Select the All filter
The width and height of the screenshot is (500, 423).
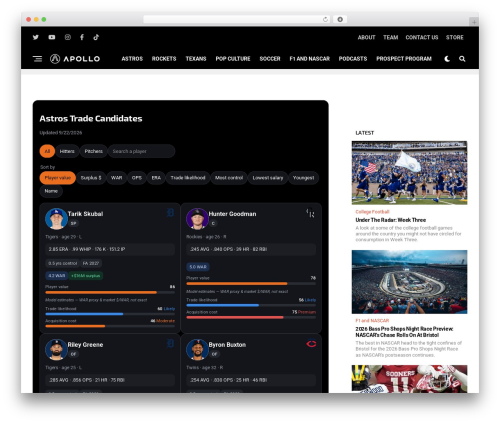pyautogui.click(x=47, y=151)
